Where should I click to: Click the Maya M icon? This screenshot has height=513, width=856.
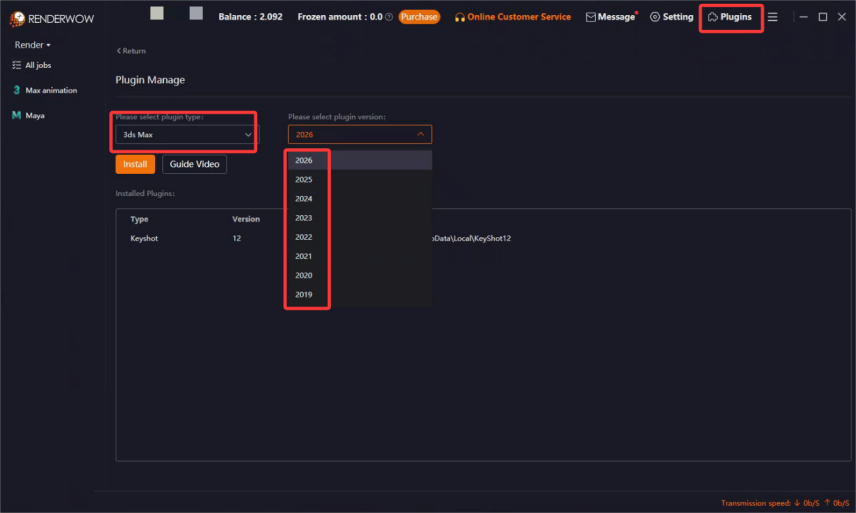pos(16,115)
